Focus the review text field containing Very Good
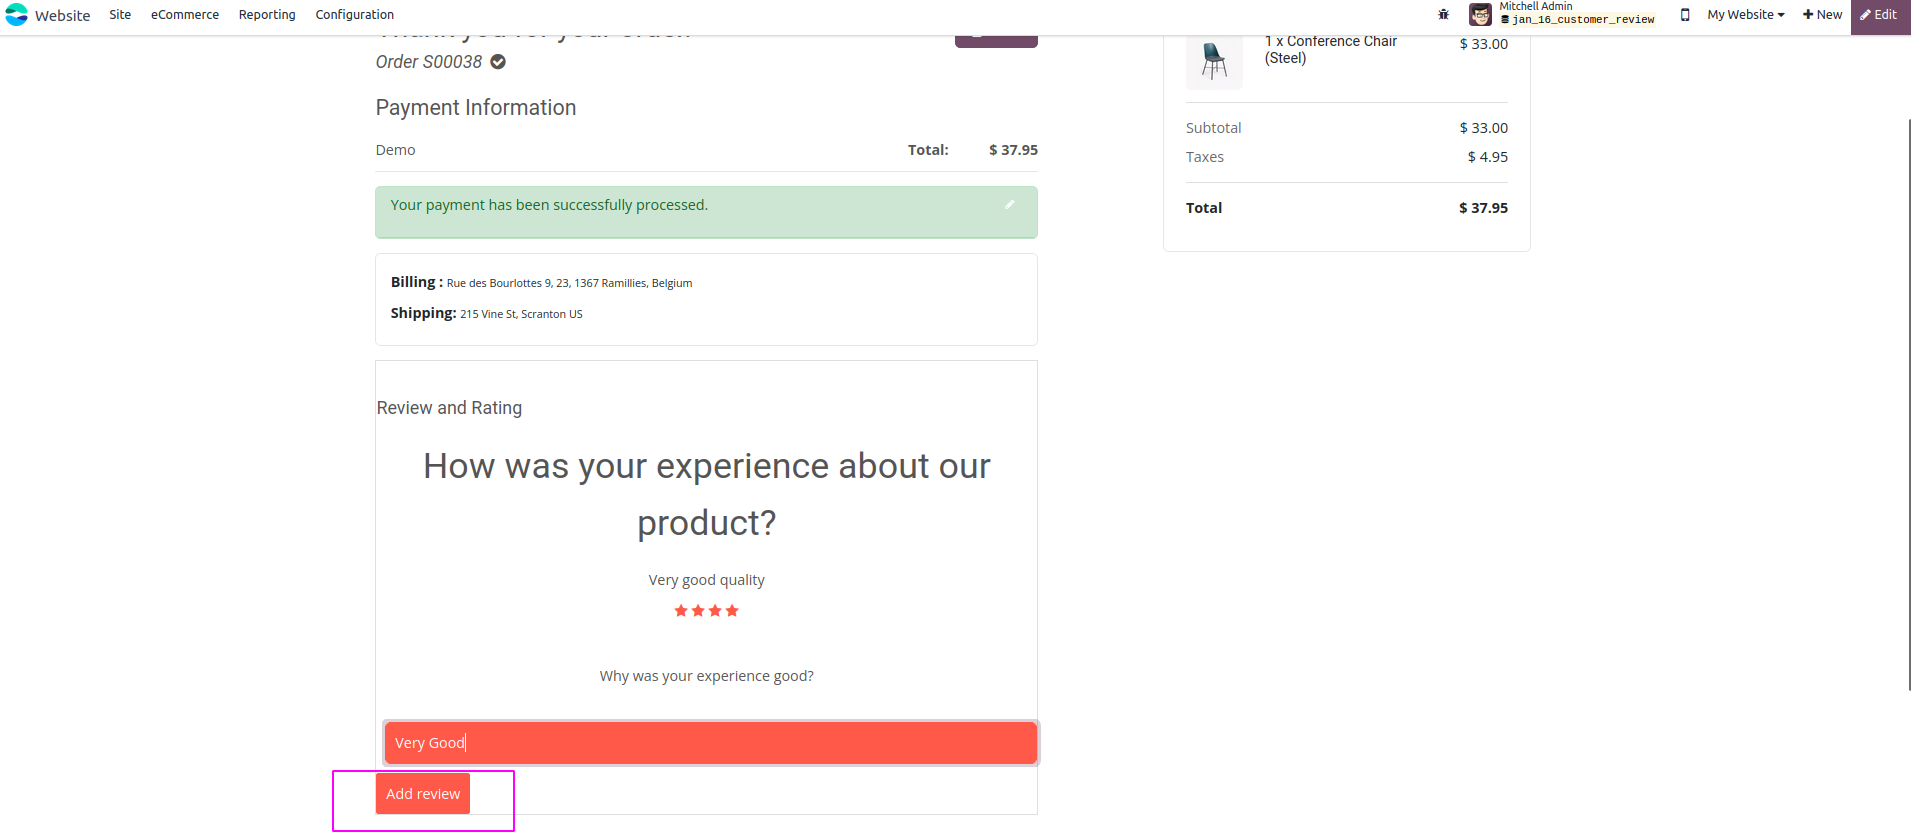 [710, 743]
